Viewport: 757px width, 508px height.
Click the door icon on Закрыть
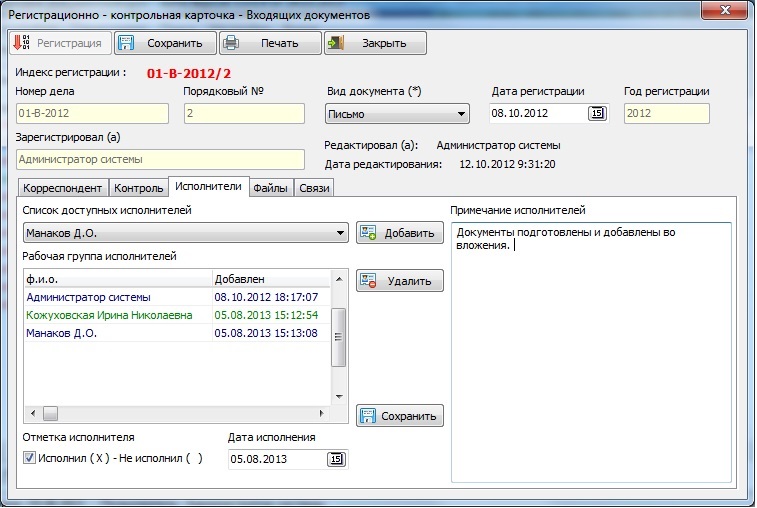point(336,42)
